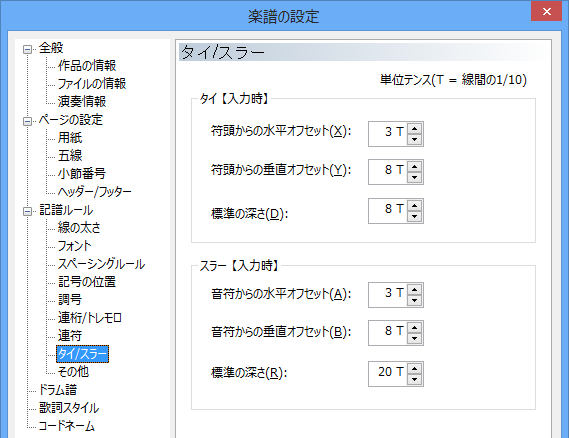Collapse the 記譜ルール tree node
The image size is (569, 438).
27,211
